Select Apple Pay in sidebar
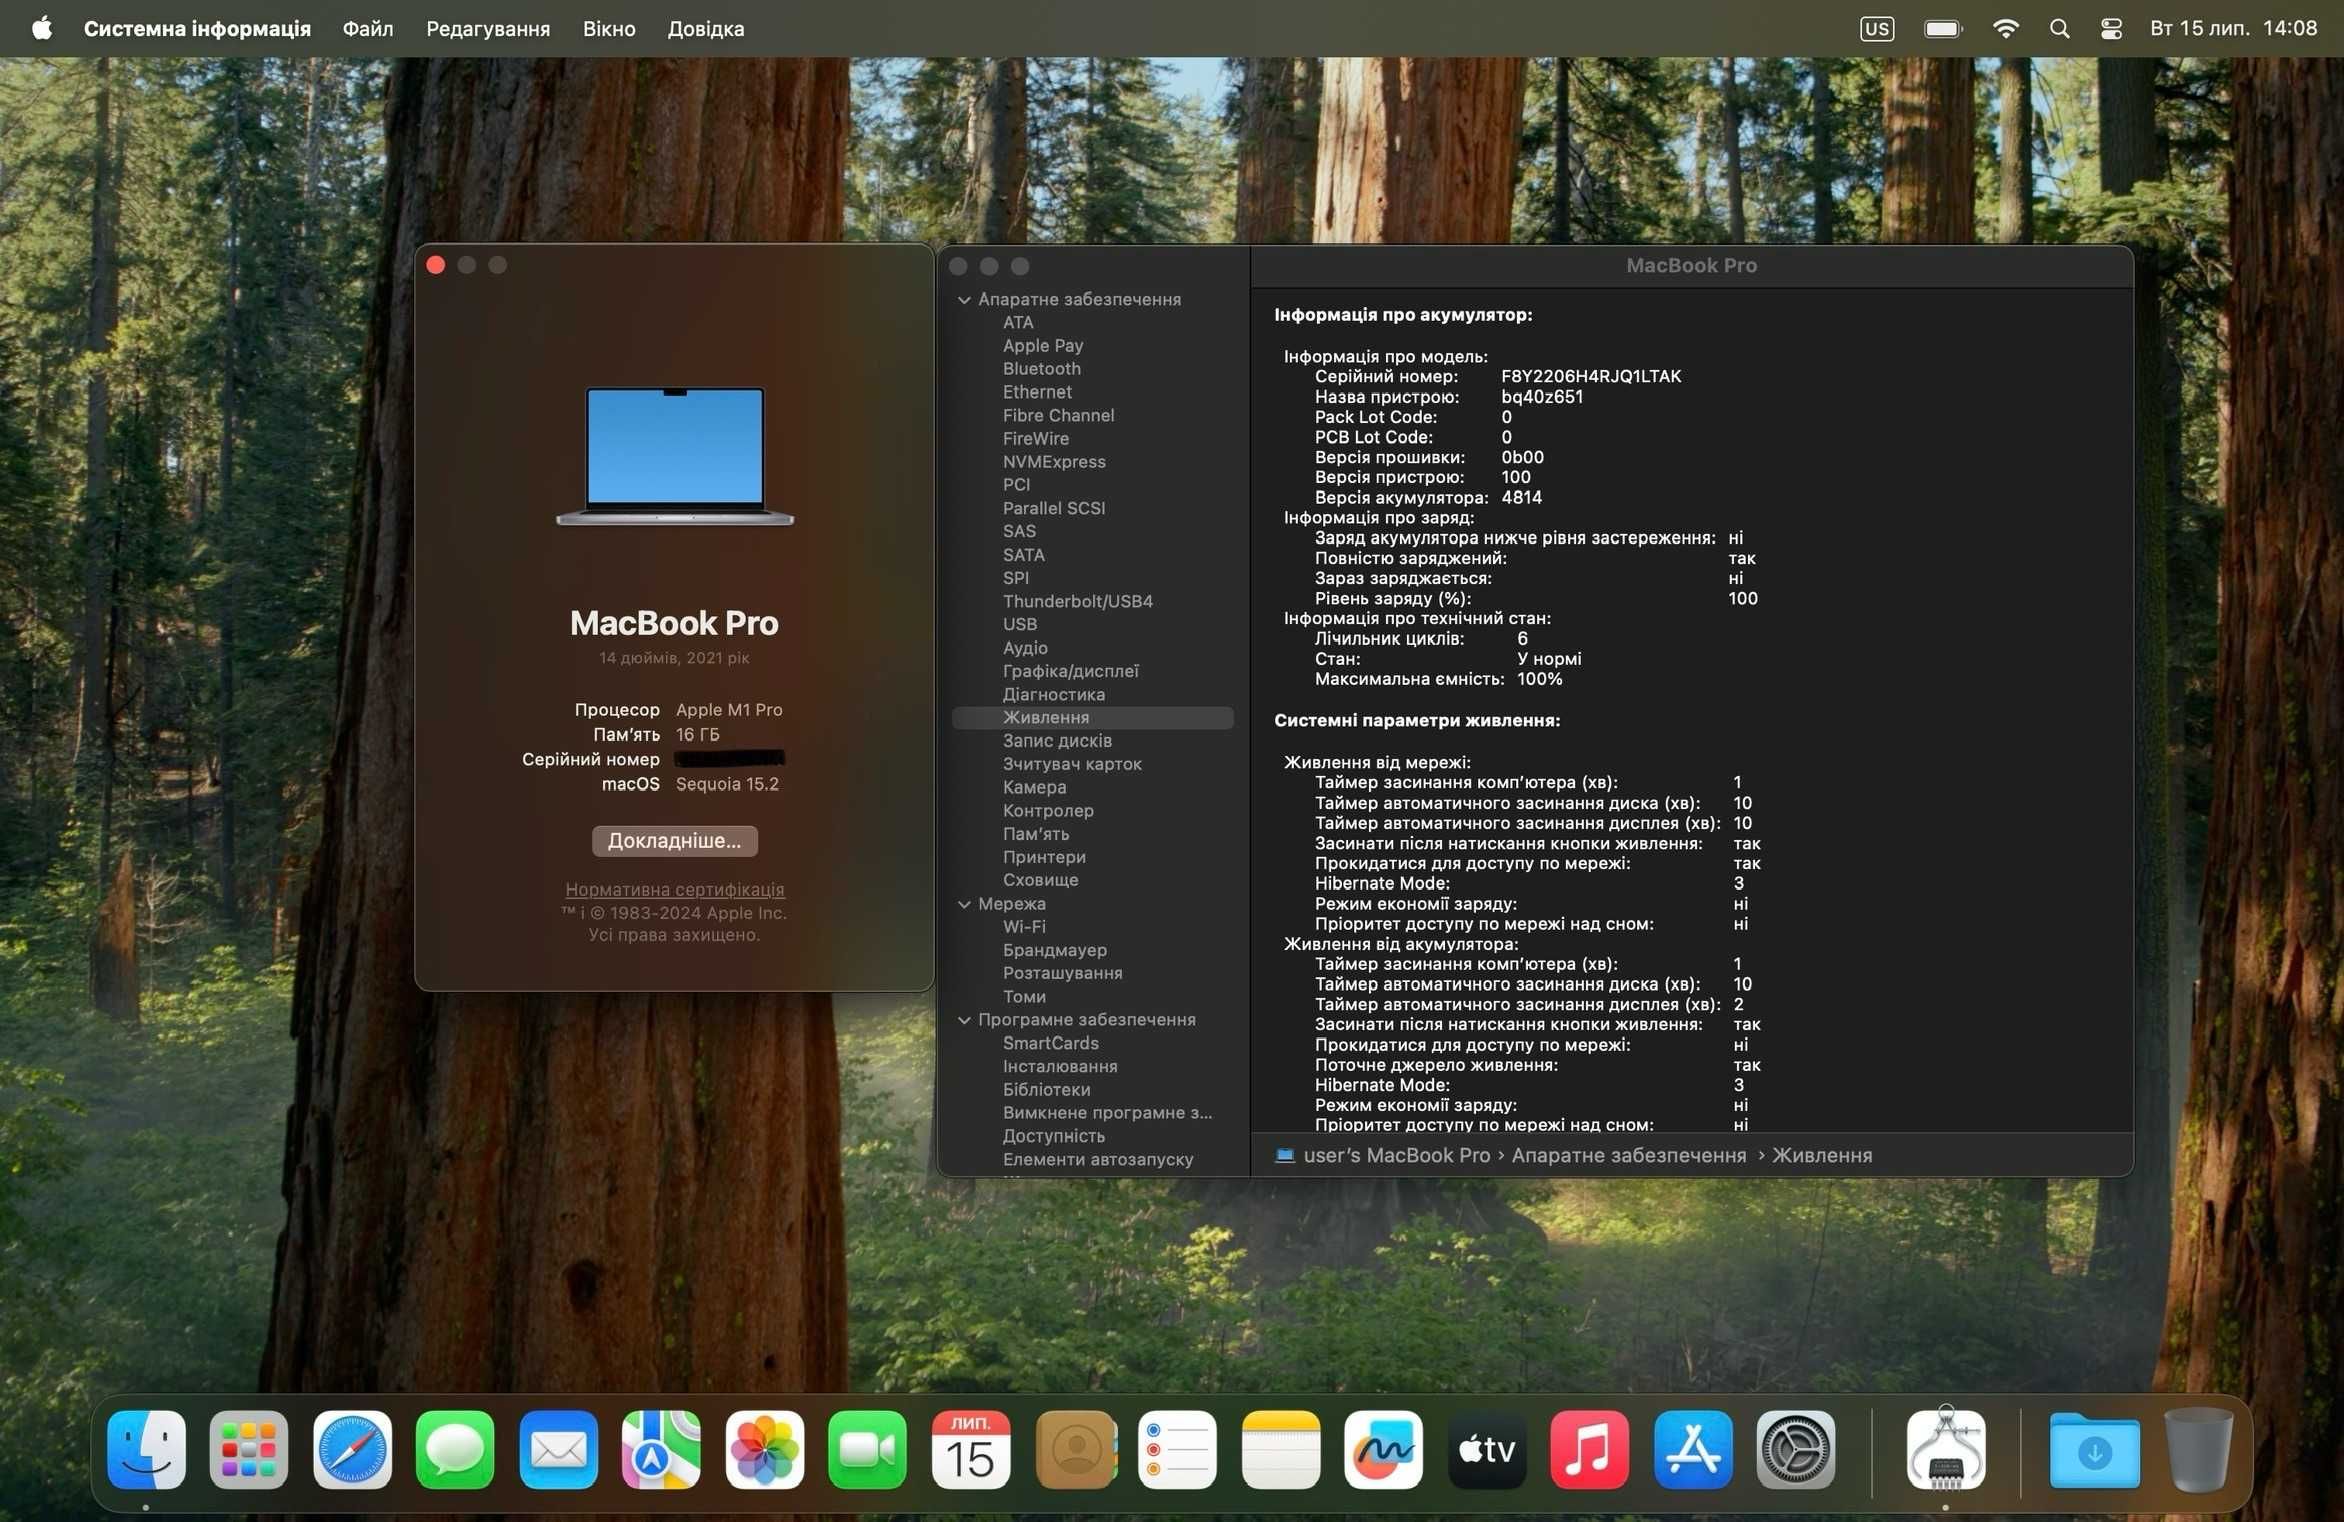Screen dimensions: 2344x1522 click(x=1042, y=345)
